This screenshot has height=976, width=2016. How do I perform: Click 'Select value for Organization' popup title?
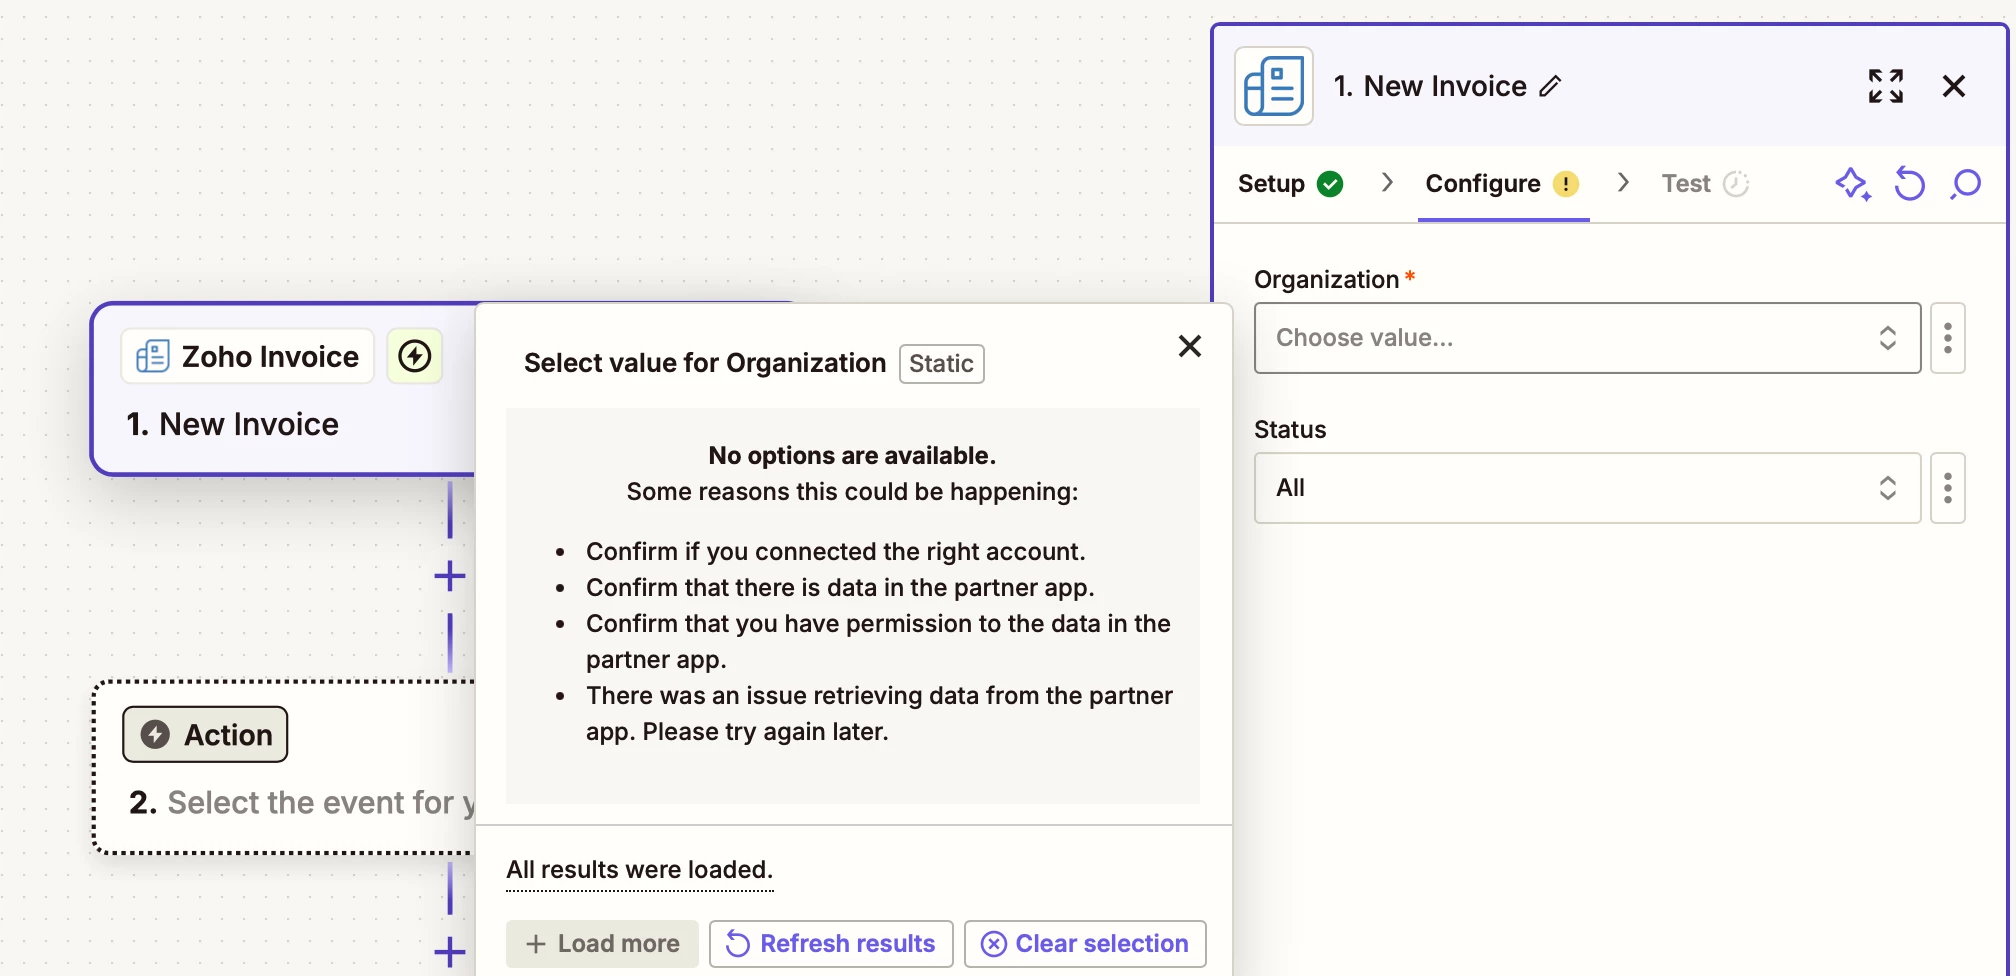click(x=705, y=363)
